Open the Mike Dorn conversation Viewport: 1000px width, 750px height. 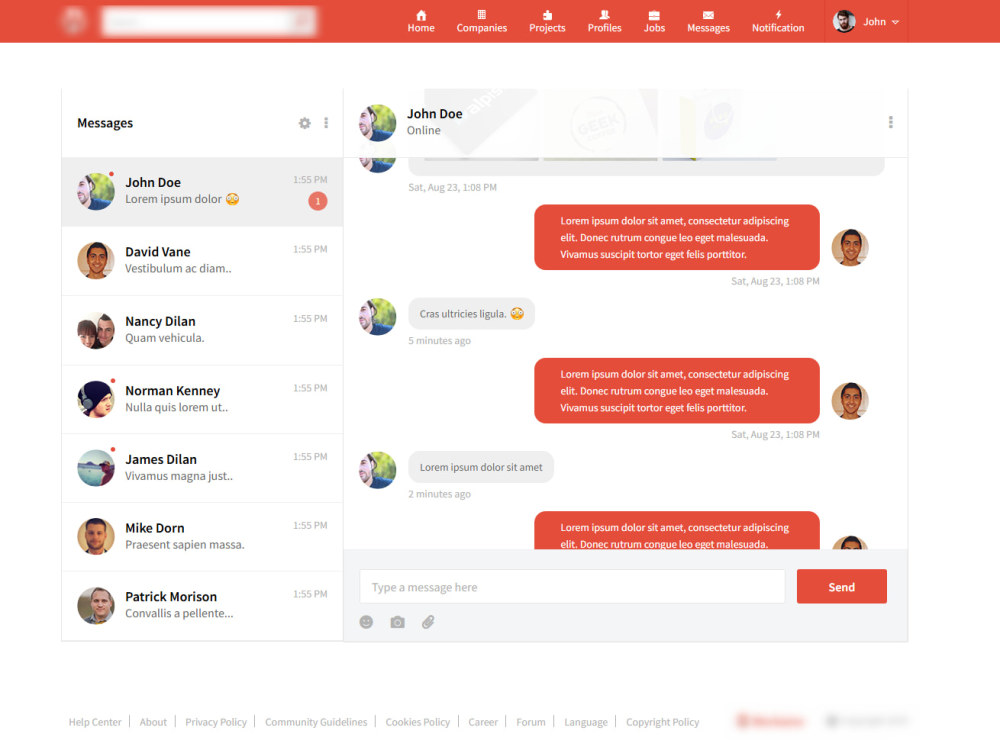tap(202, 537)
